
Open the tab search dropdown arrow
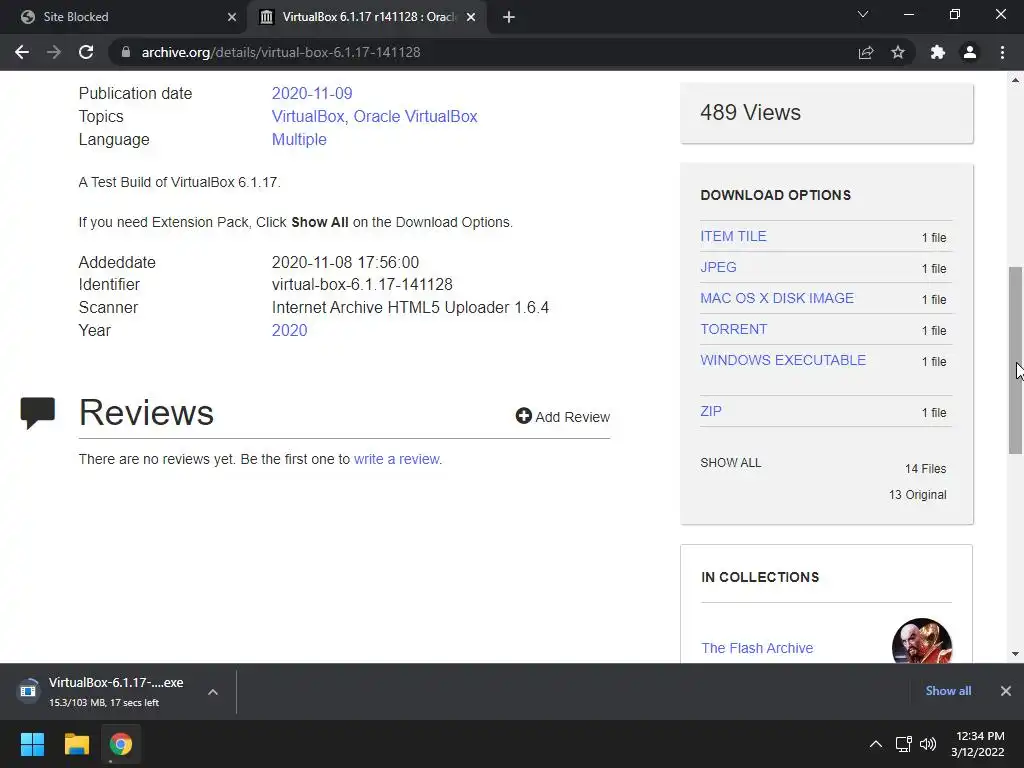[863, 14]
